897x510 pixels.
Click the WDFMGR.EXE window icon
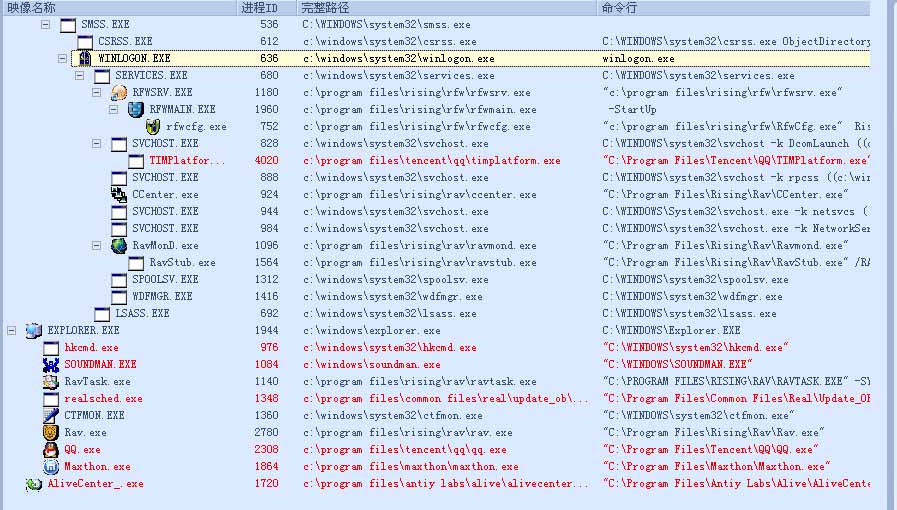tap(119, 297)
